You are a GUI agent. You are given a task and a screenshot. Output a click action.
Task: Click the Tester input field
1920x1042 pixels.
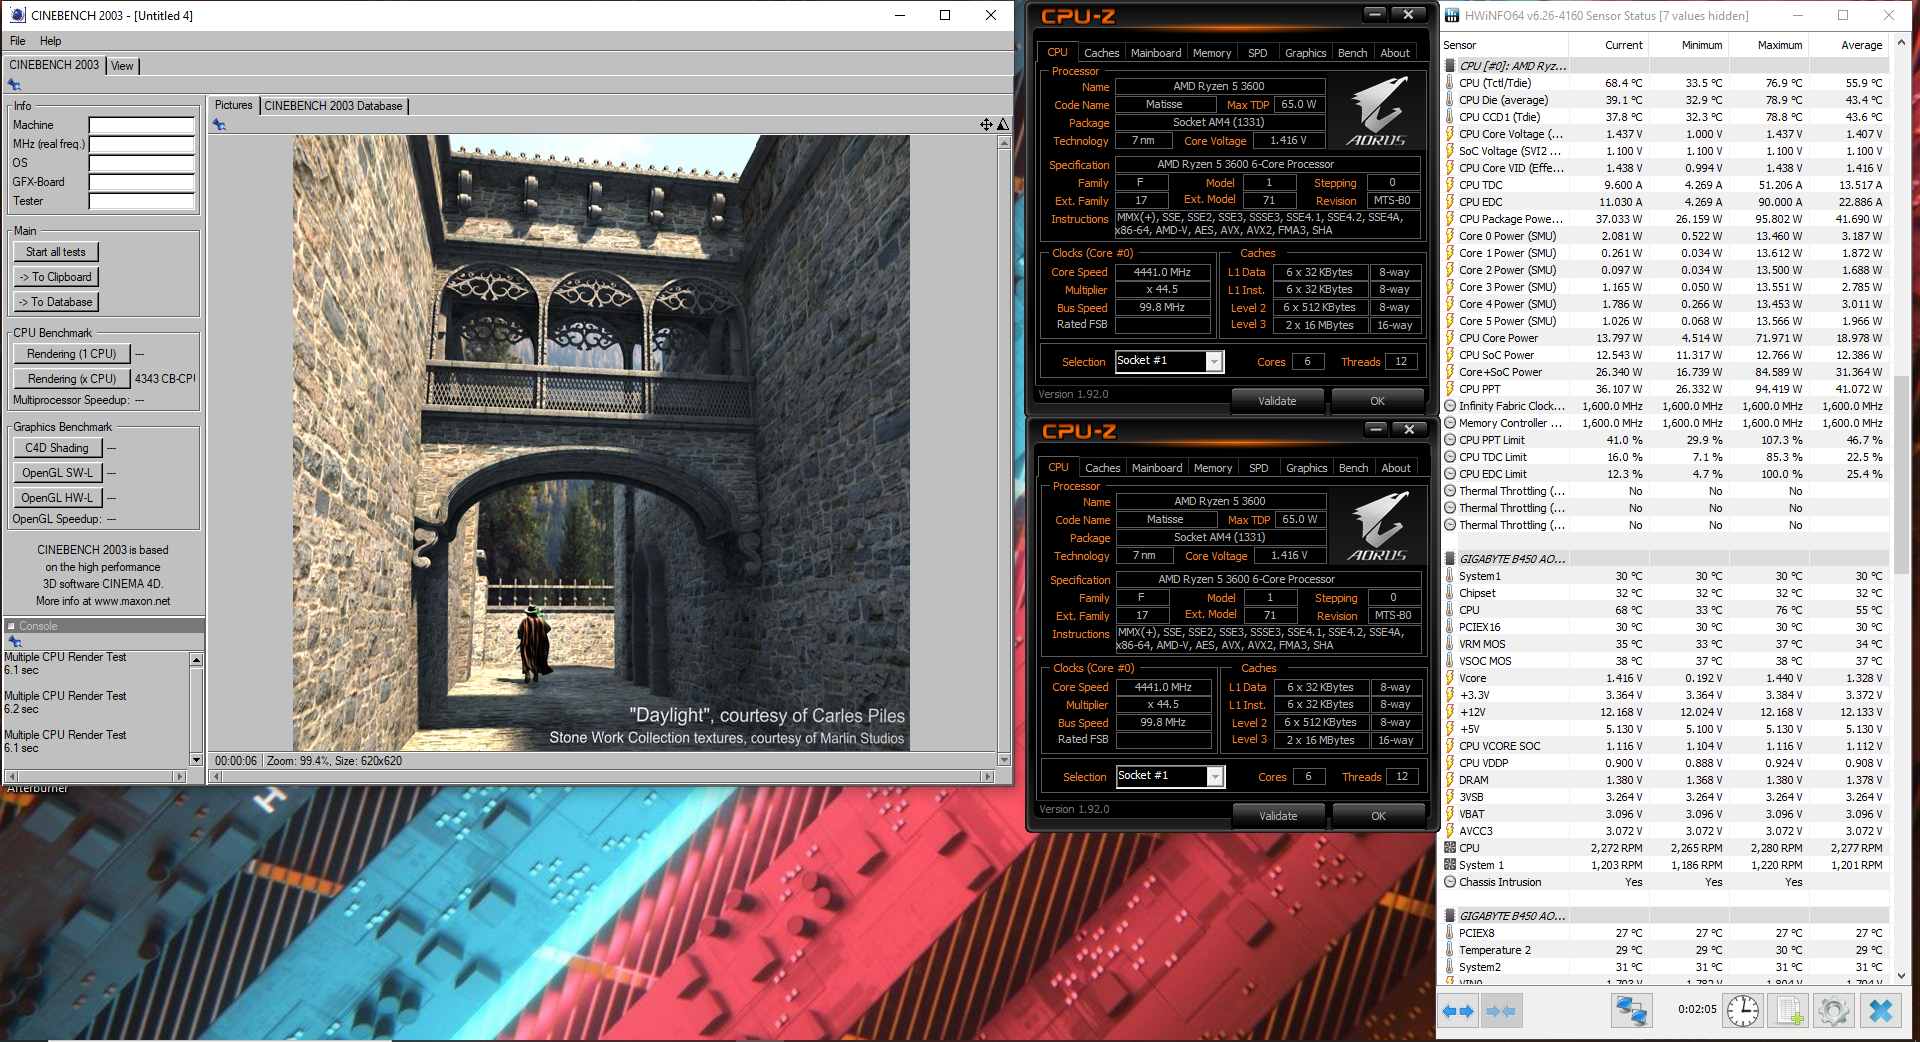coord(142,201)
